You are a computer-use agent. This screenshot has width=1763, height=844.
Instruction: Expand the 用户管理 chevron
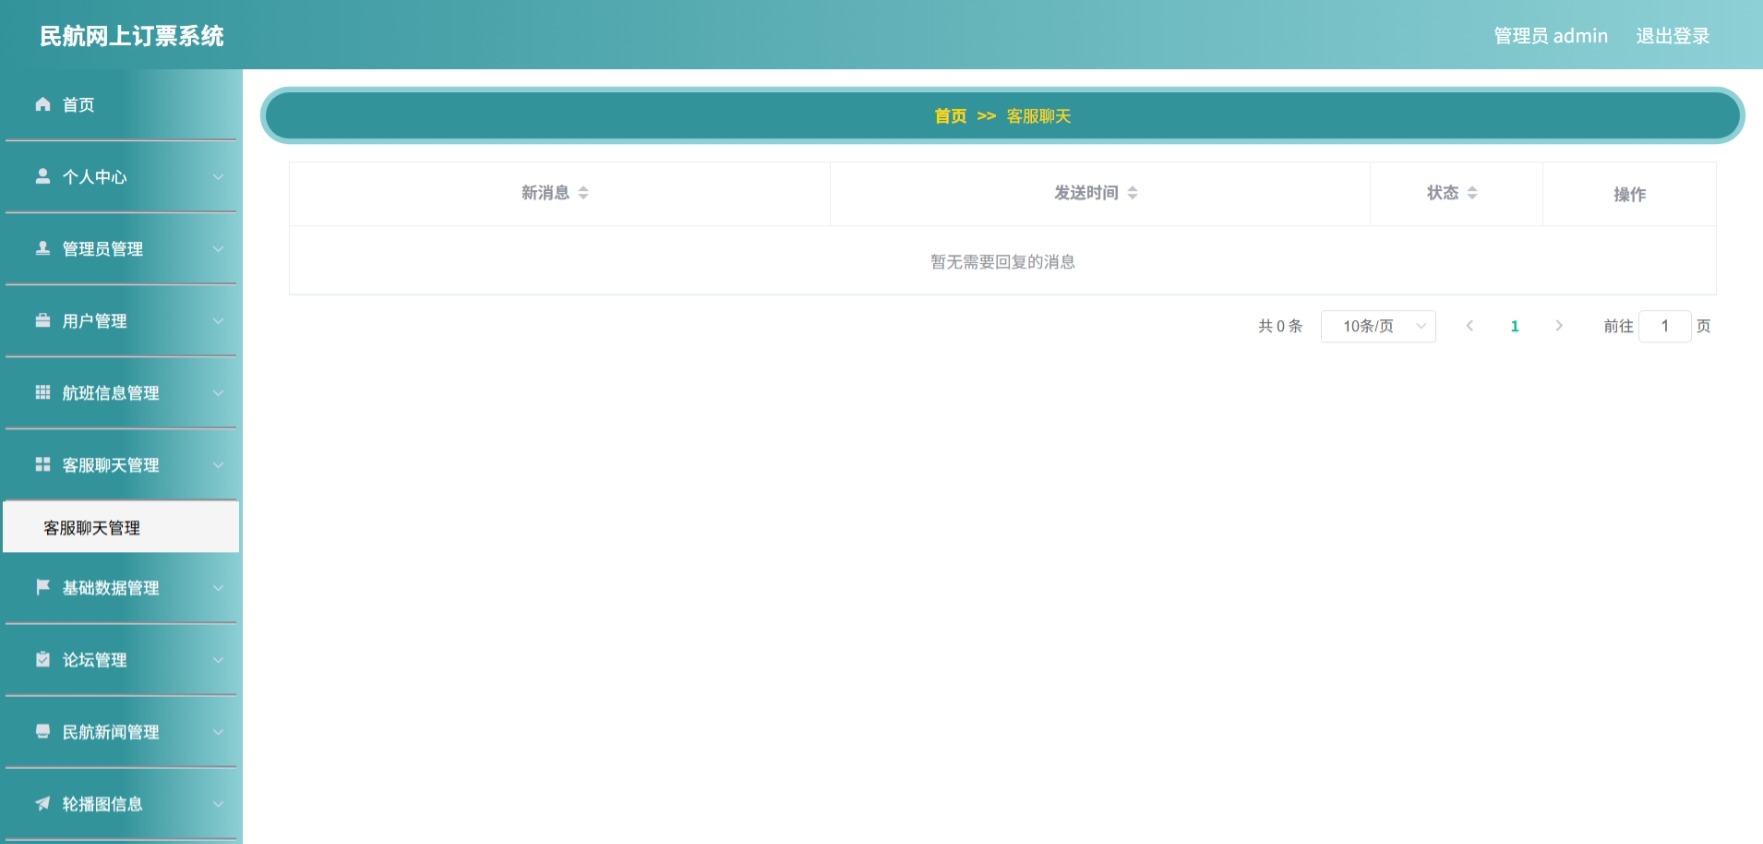point(218,321)
